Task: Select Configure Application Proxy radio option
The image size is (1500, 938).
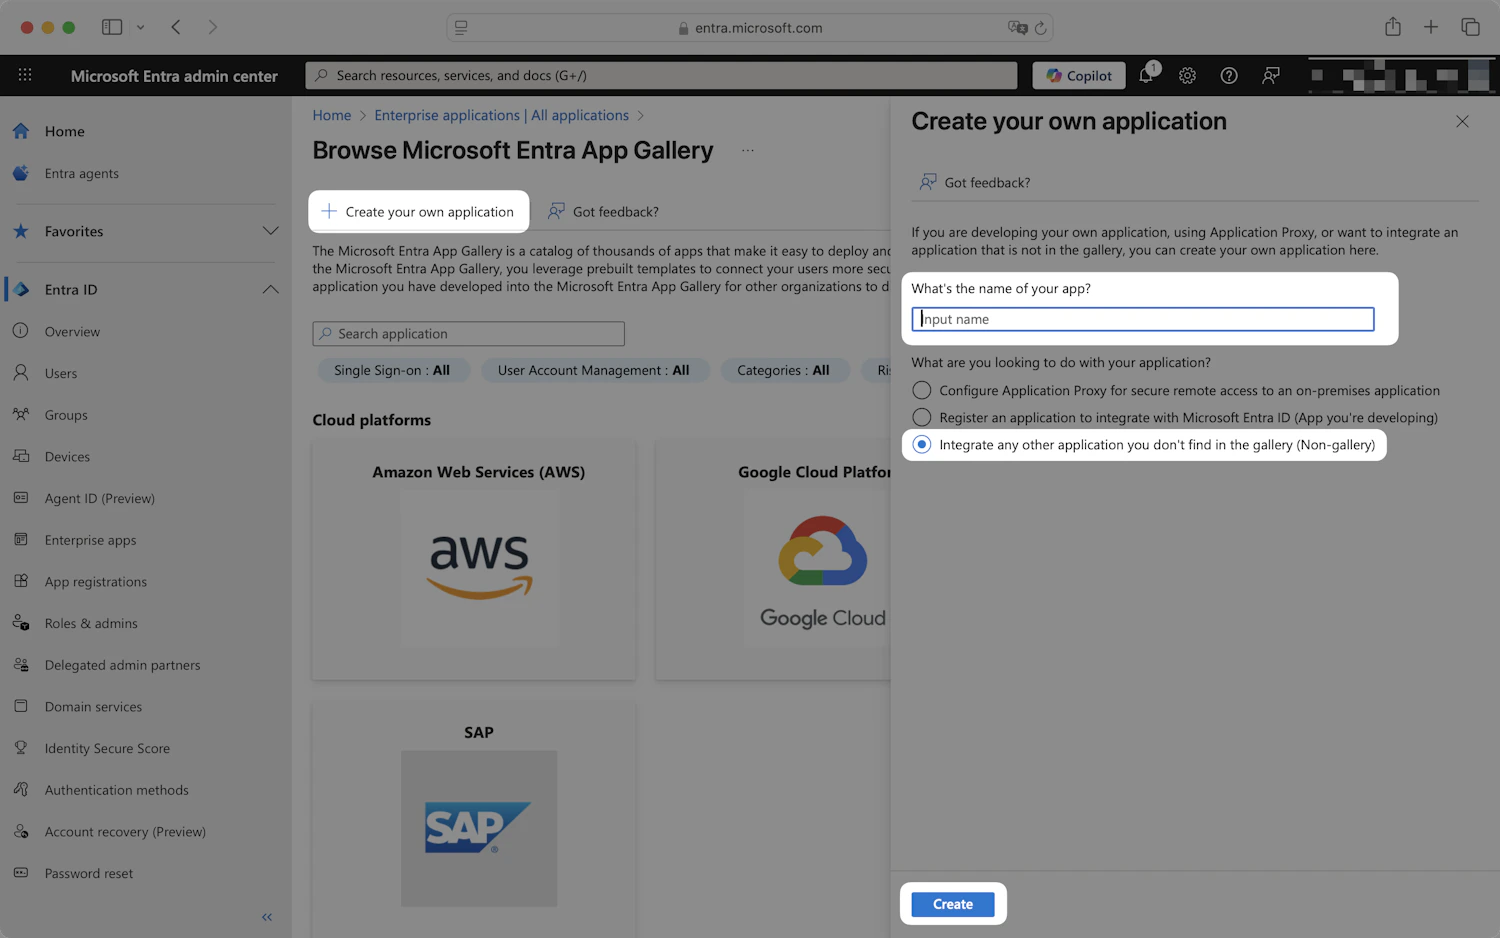Action: point(921,390)
